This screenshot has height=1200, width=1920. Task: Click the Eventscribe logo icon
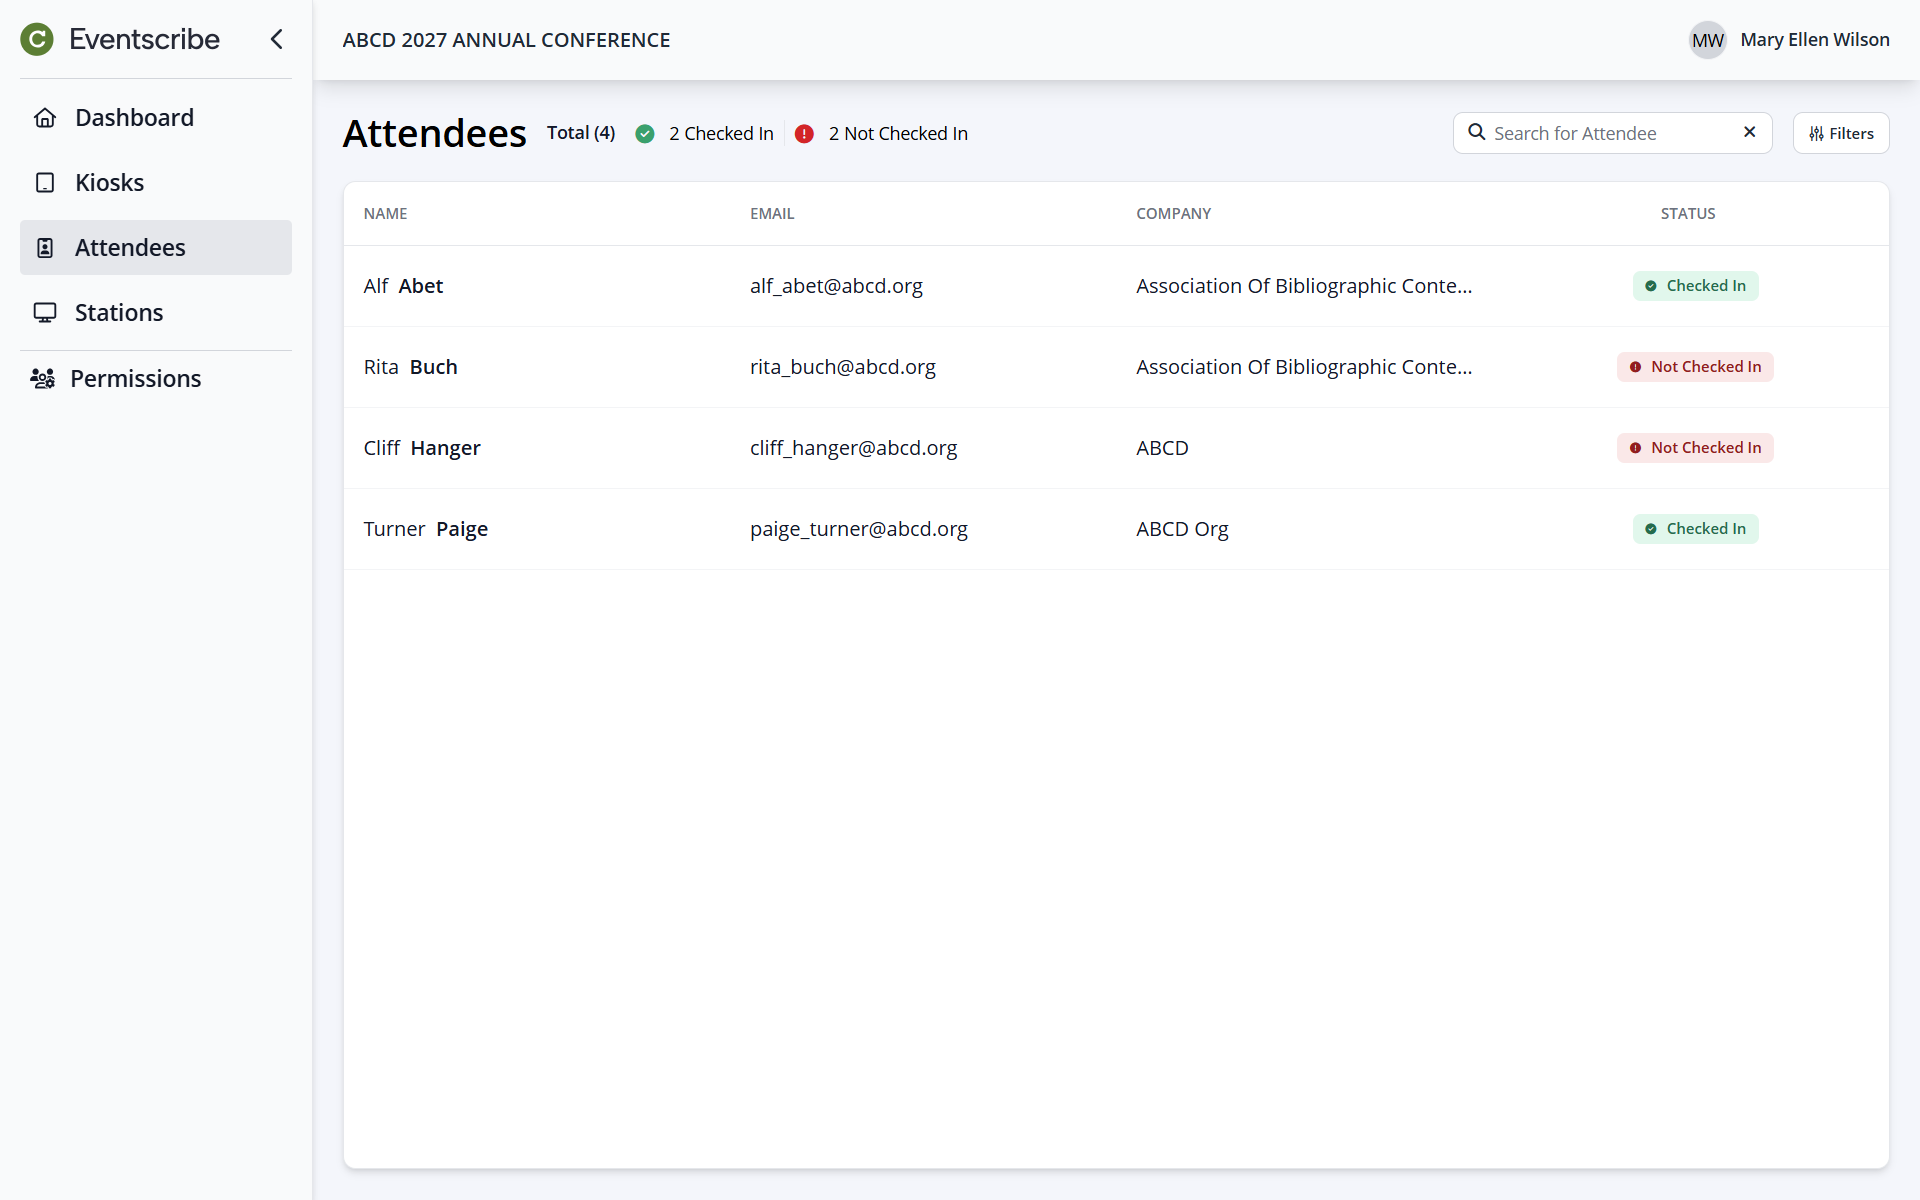point(37,39)
